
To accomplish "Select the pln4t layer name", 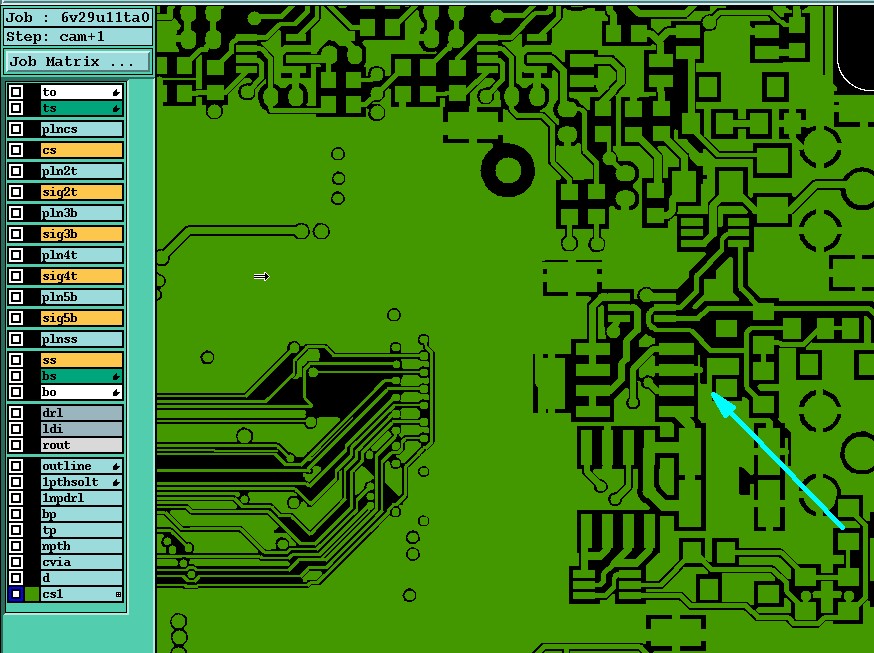I will coord(81,255).
